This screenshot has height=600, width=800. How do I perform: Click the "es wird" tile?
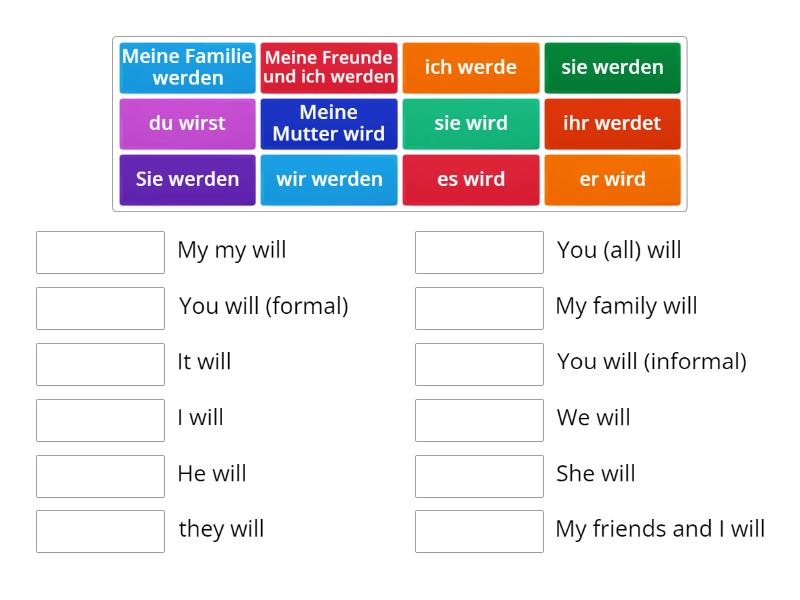coord(471,180)
